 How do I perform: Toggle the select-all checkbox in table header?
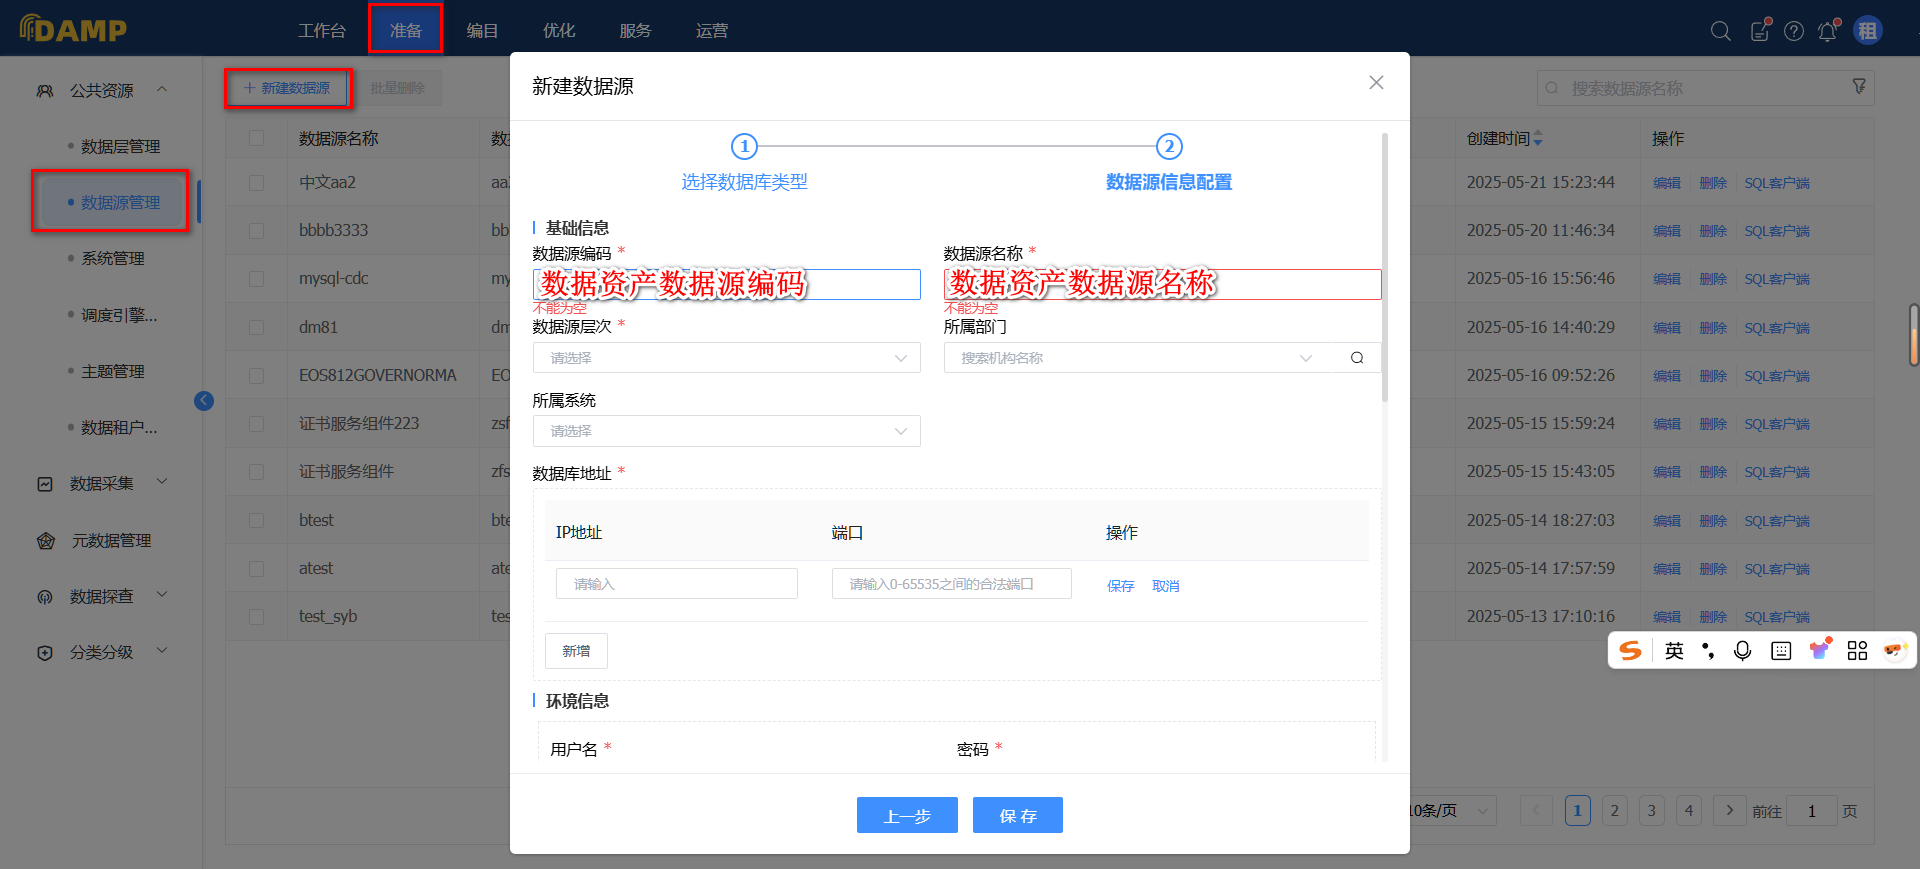[257, 138]
